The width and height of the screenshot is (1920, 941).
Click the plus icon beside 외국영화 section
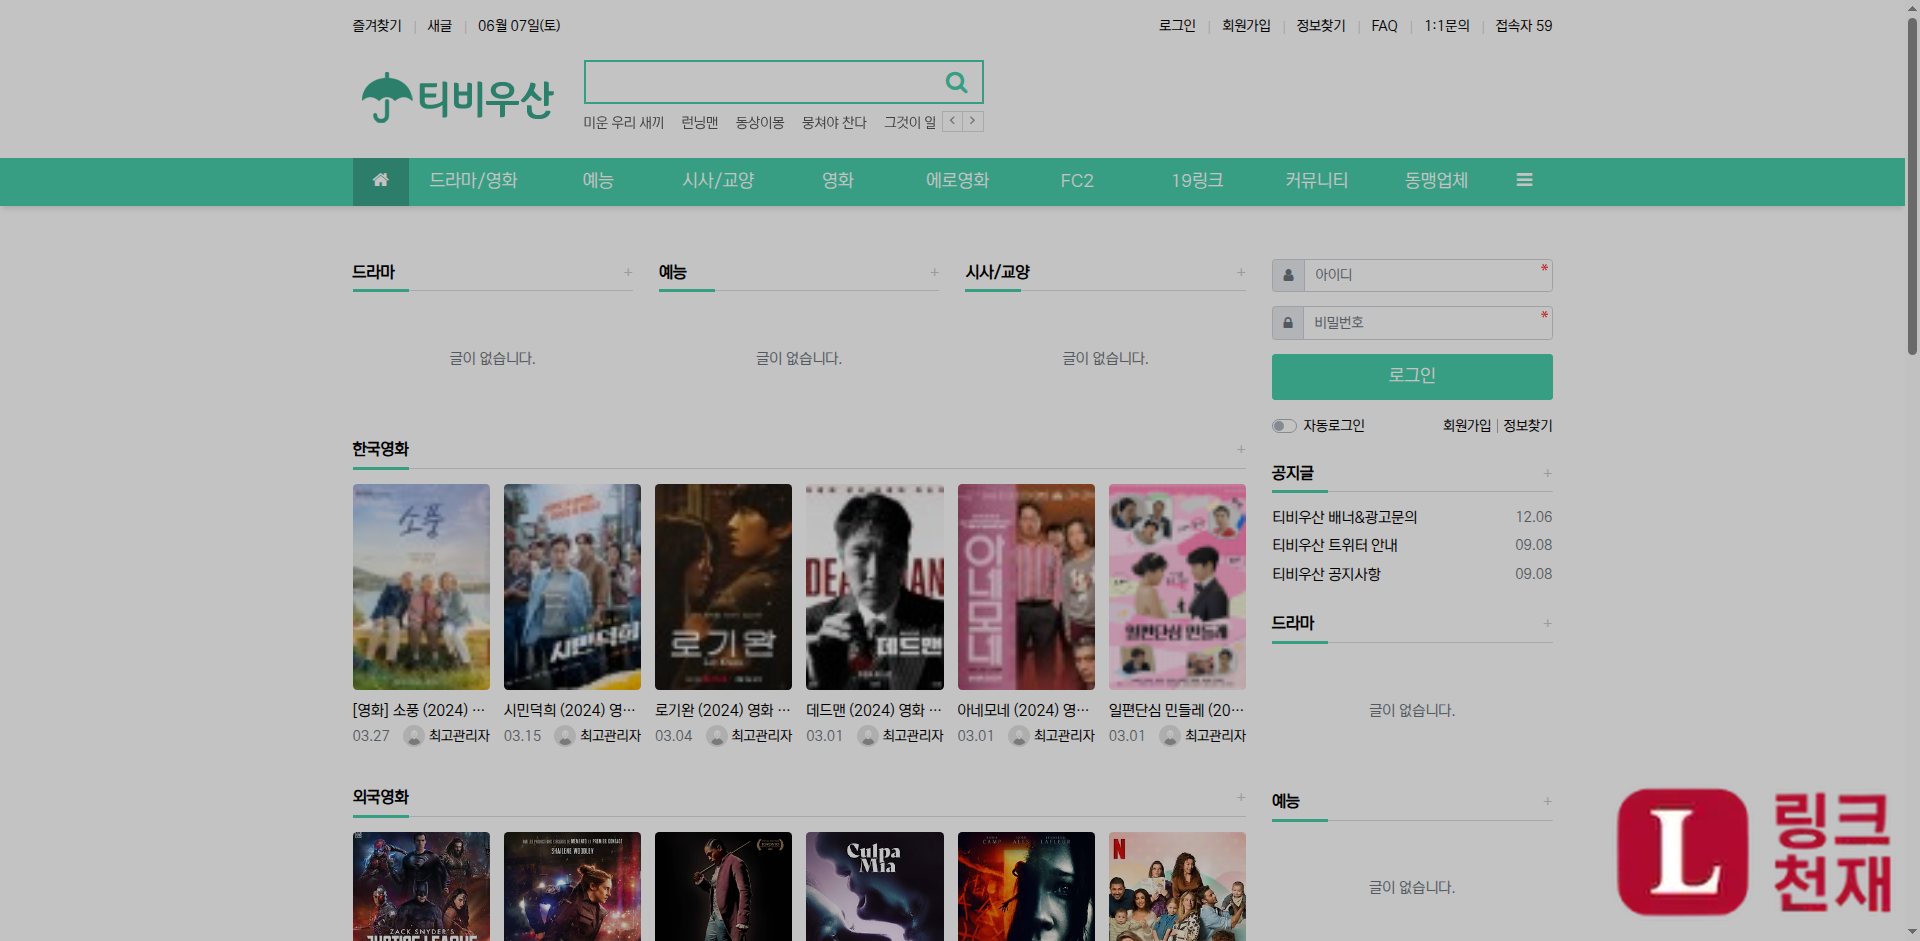click(1240, 797)
